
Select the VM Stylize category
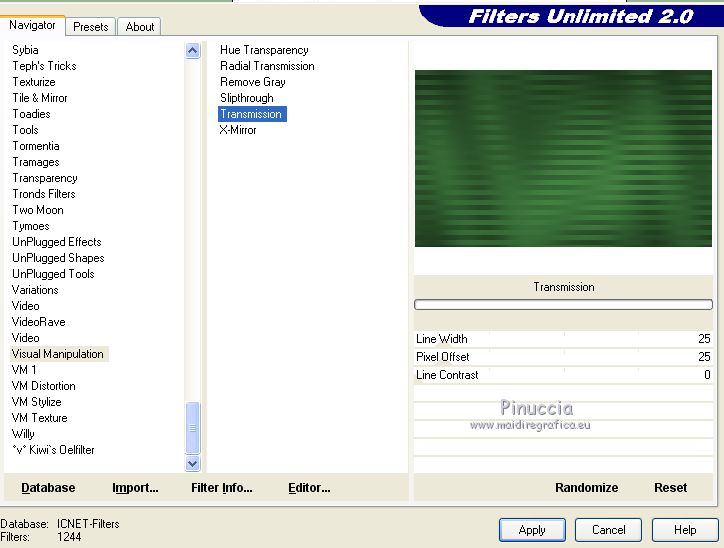pyautogui.click(x=36, y=402)
